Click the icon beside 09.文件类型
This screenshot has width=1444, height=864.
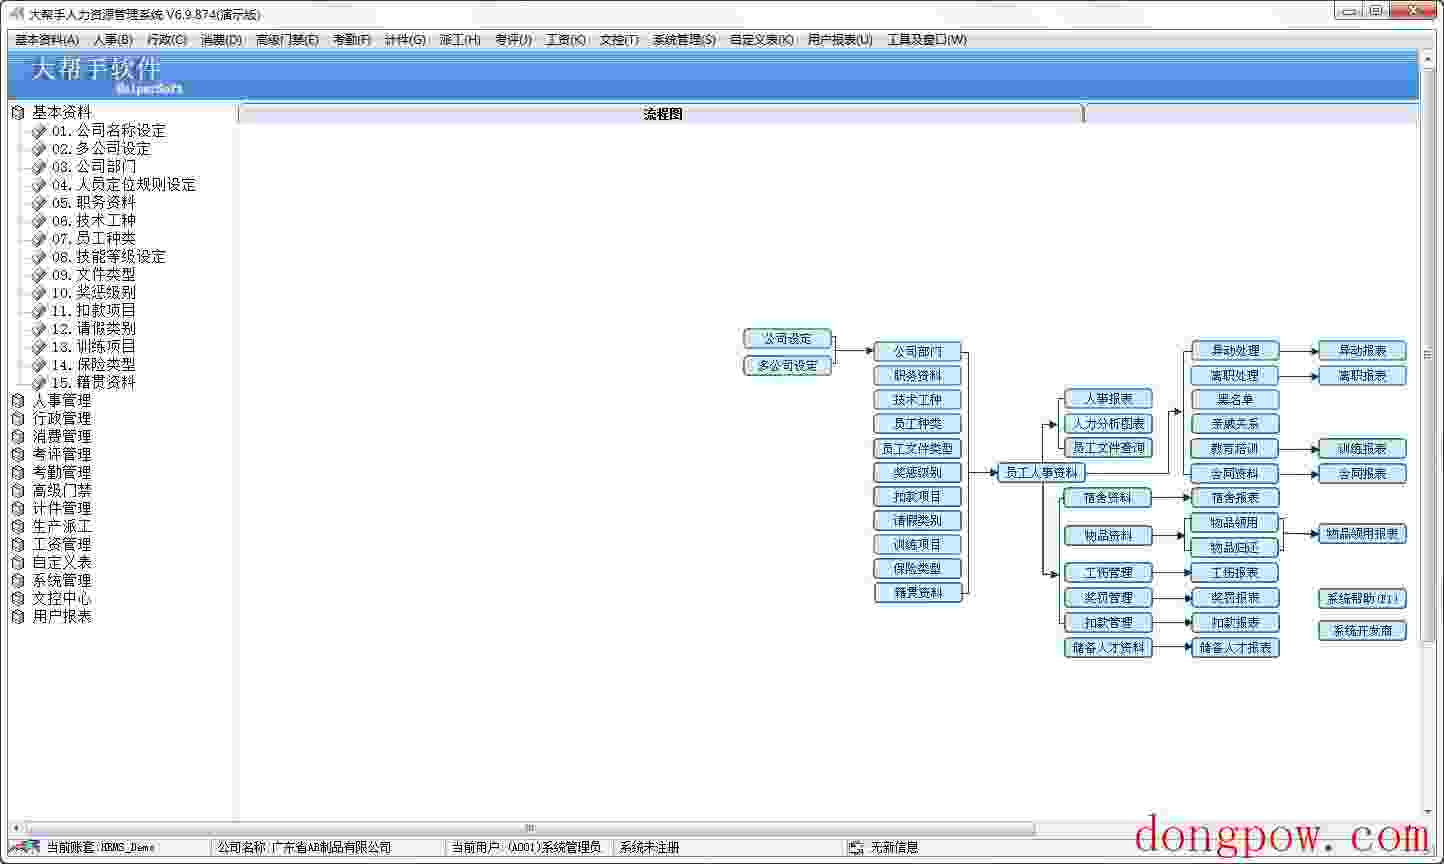point(39,275)
